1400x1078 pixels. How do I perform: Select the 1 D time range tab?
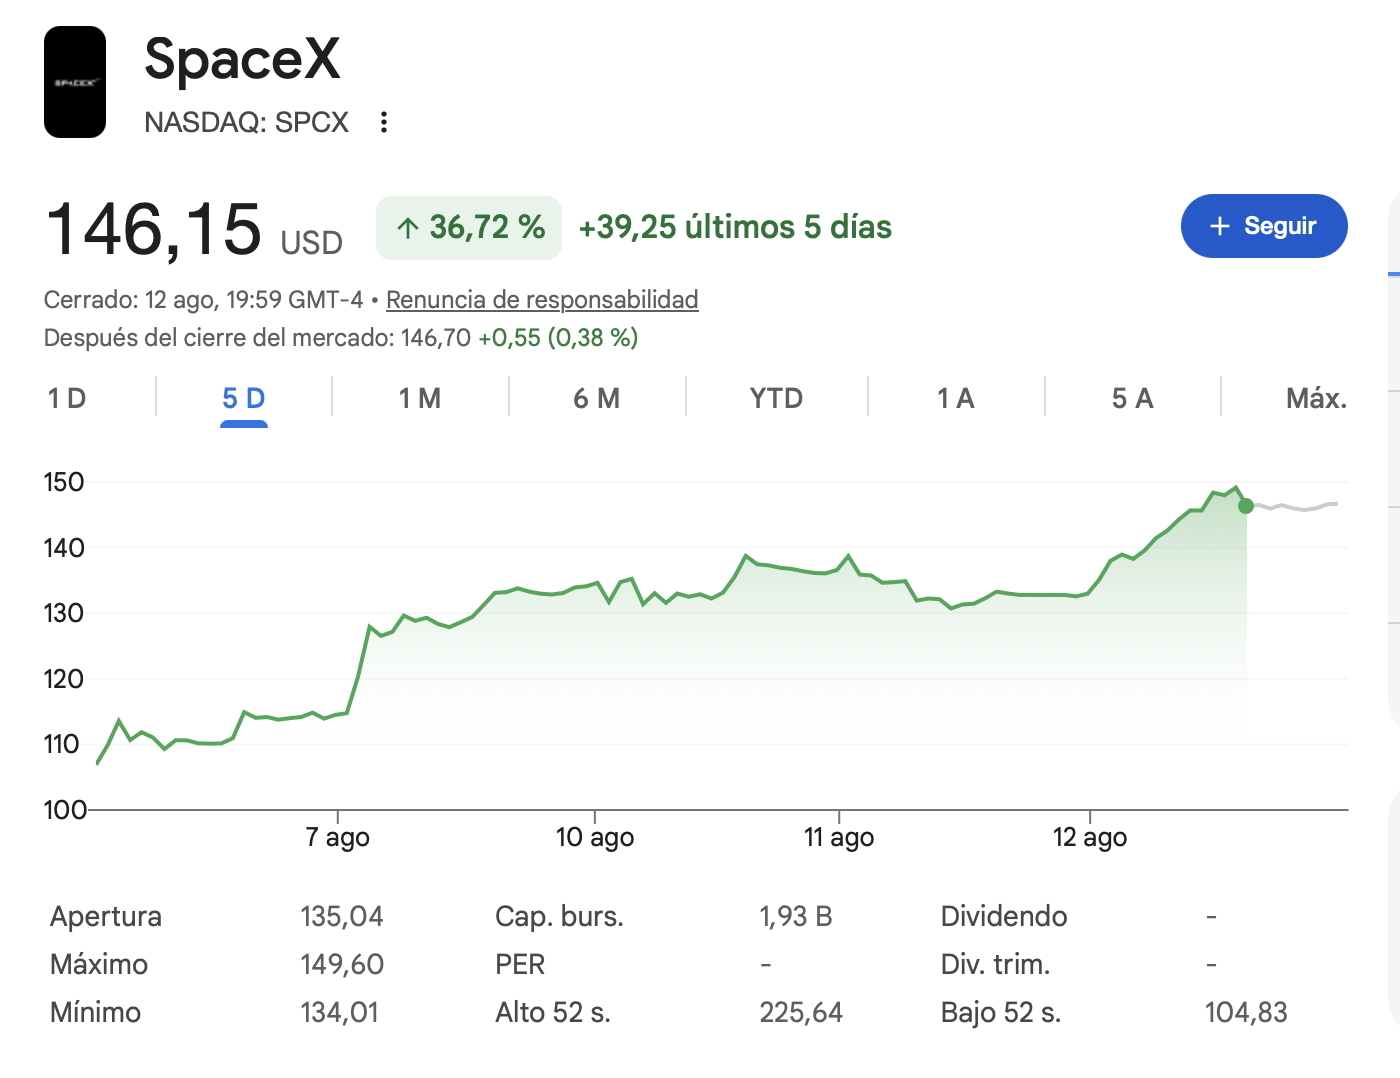pos(67,399)
